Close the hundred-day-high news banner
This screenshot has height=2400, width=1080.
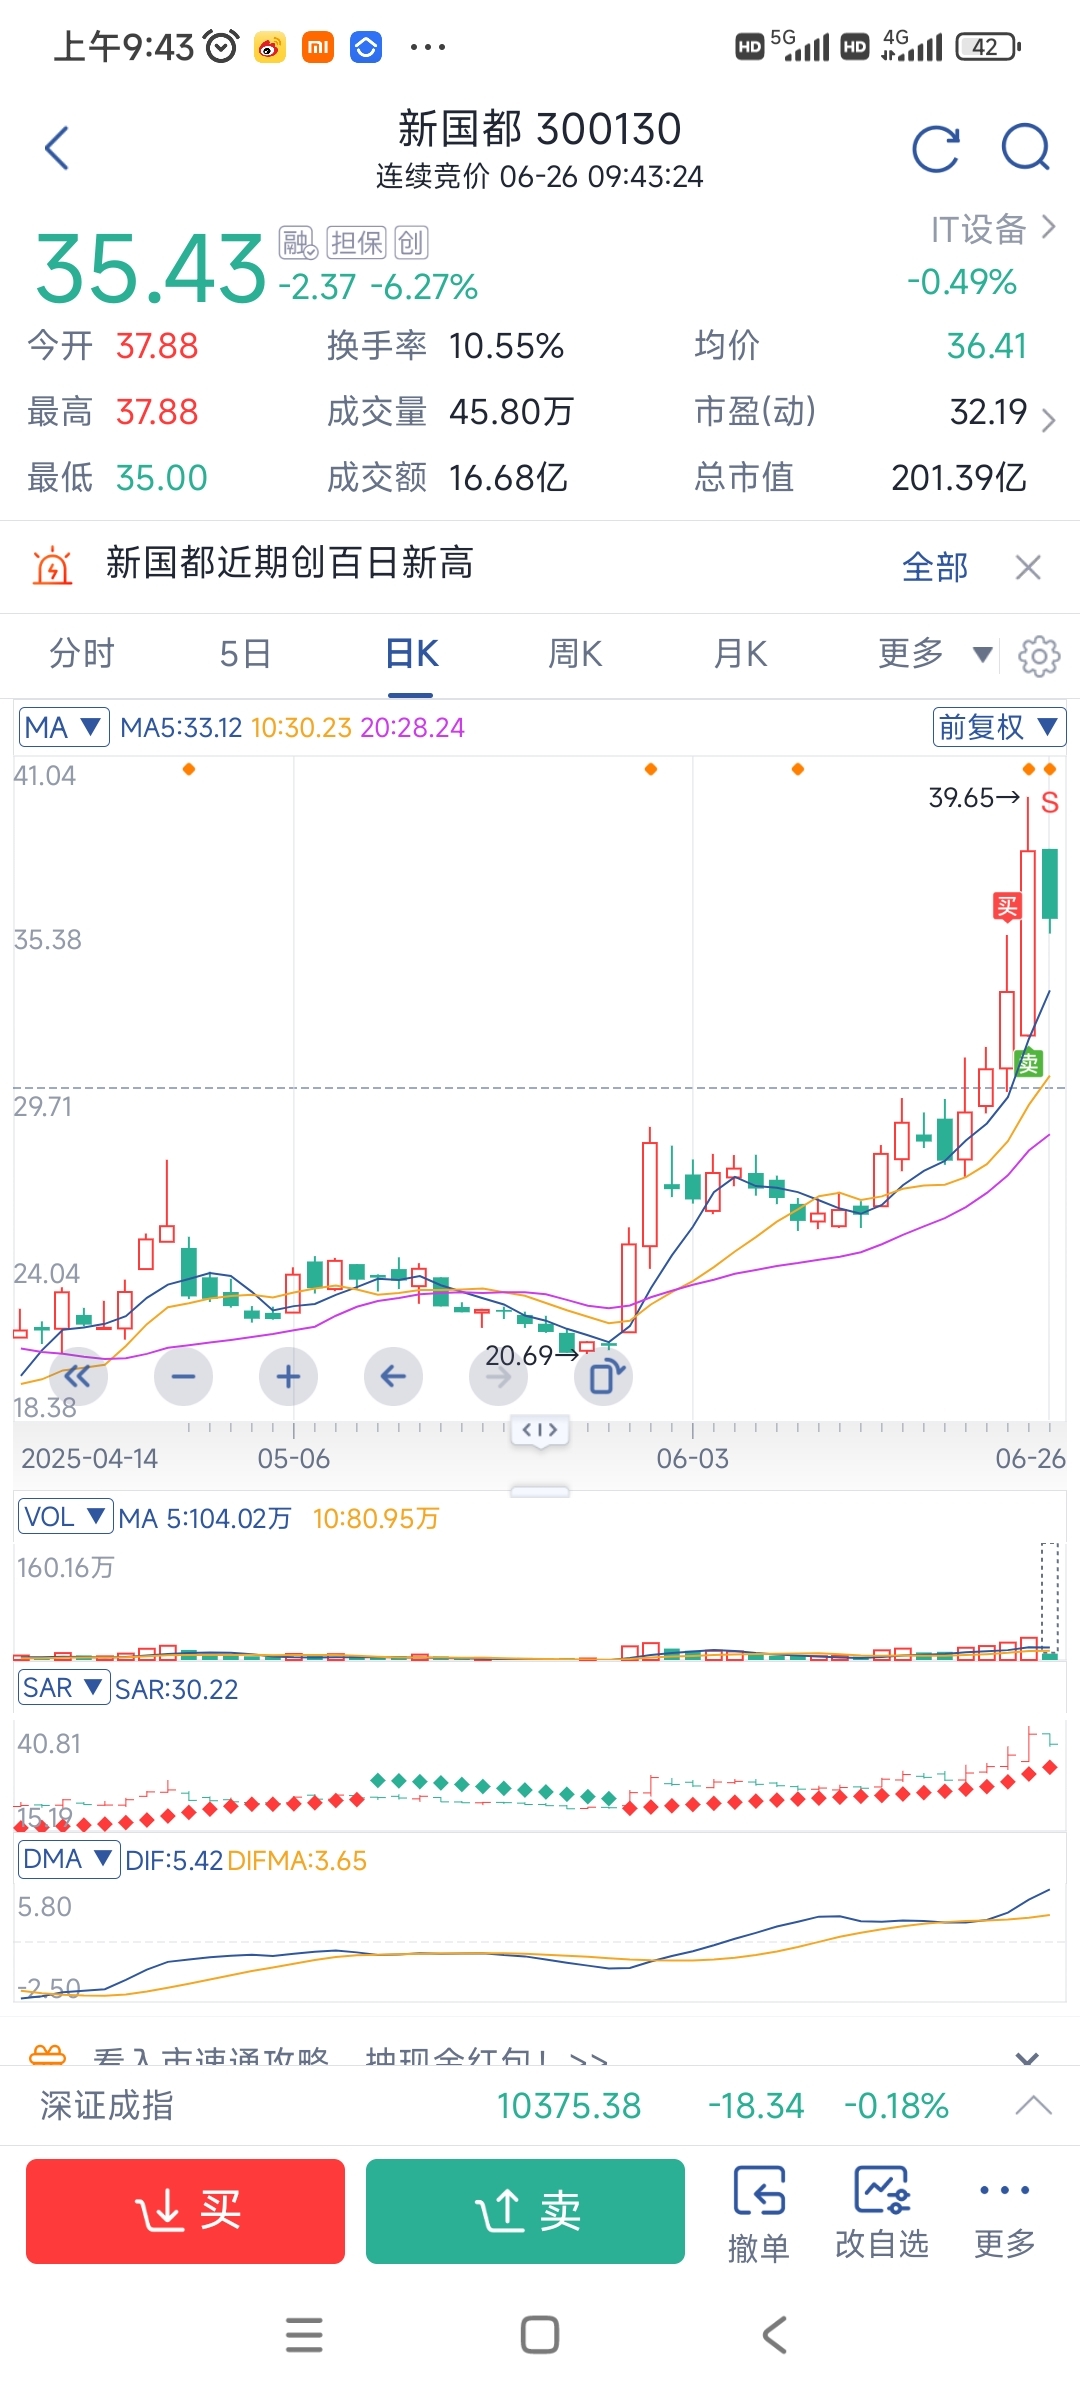tap(1028, 567)
